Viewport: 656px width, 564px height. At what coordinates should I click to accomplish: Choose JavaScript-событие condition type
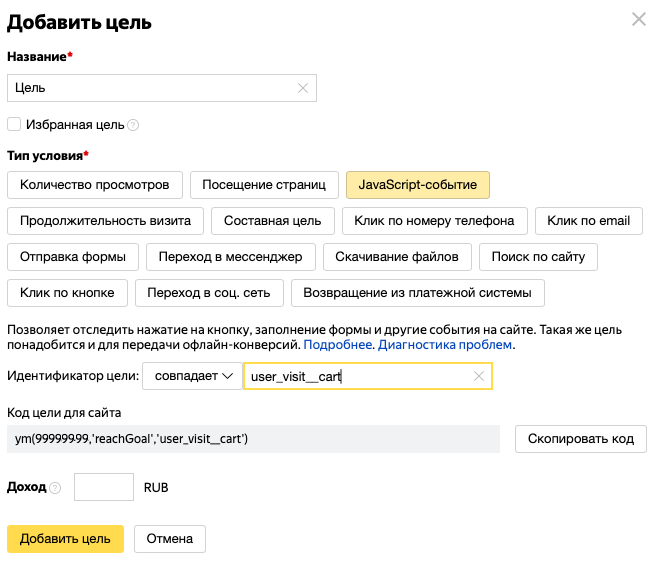tap(417, 185)
